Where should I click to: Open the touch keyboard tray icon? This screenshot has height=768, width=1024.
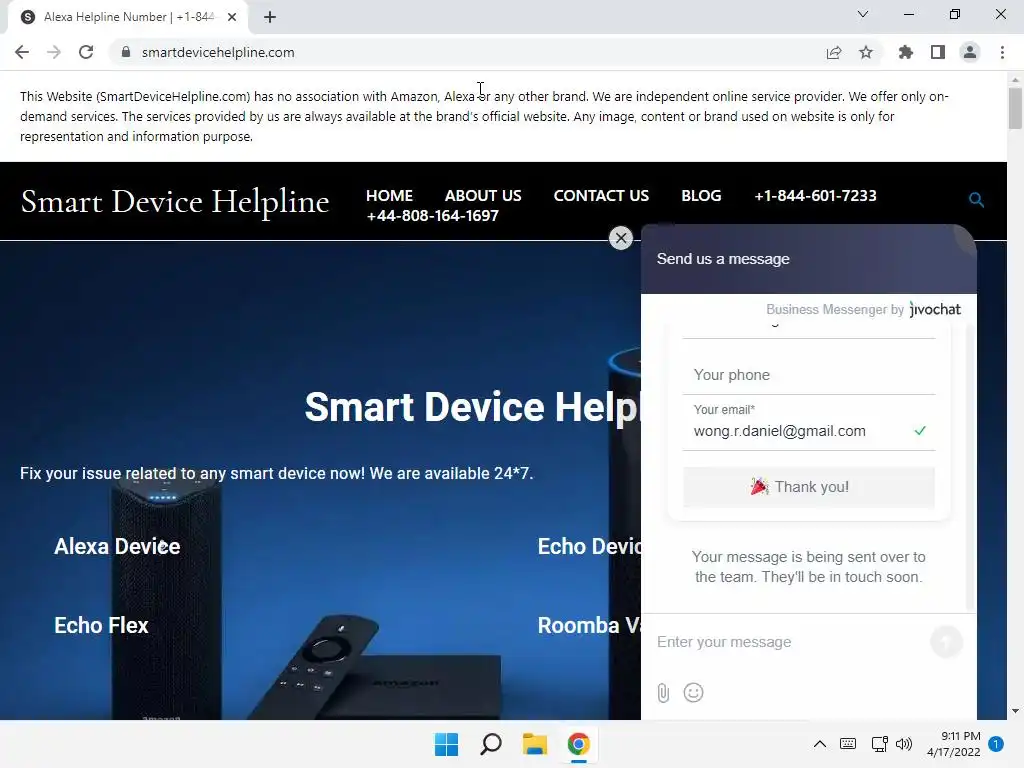click(848, 744)
